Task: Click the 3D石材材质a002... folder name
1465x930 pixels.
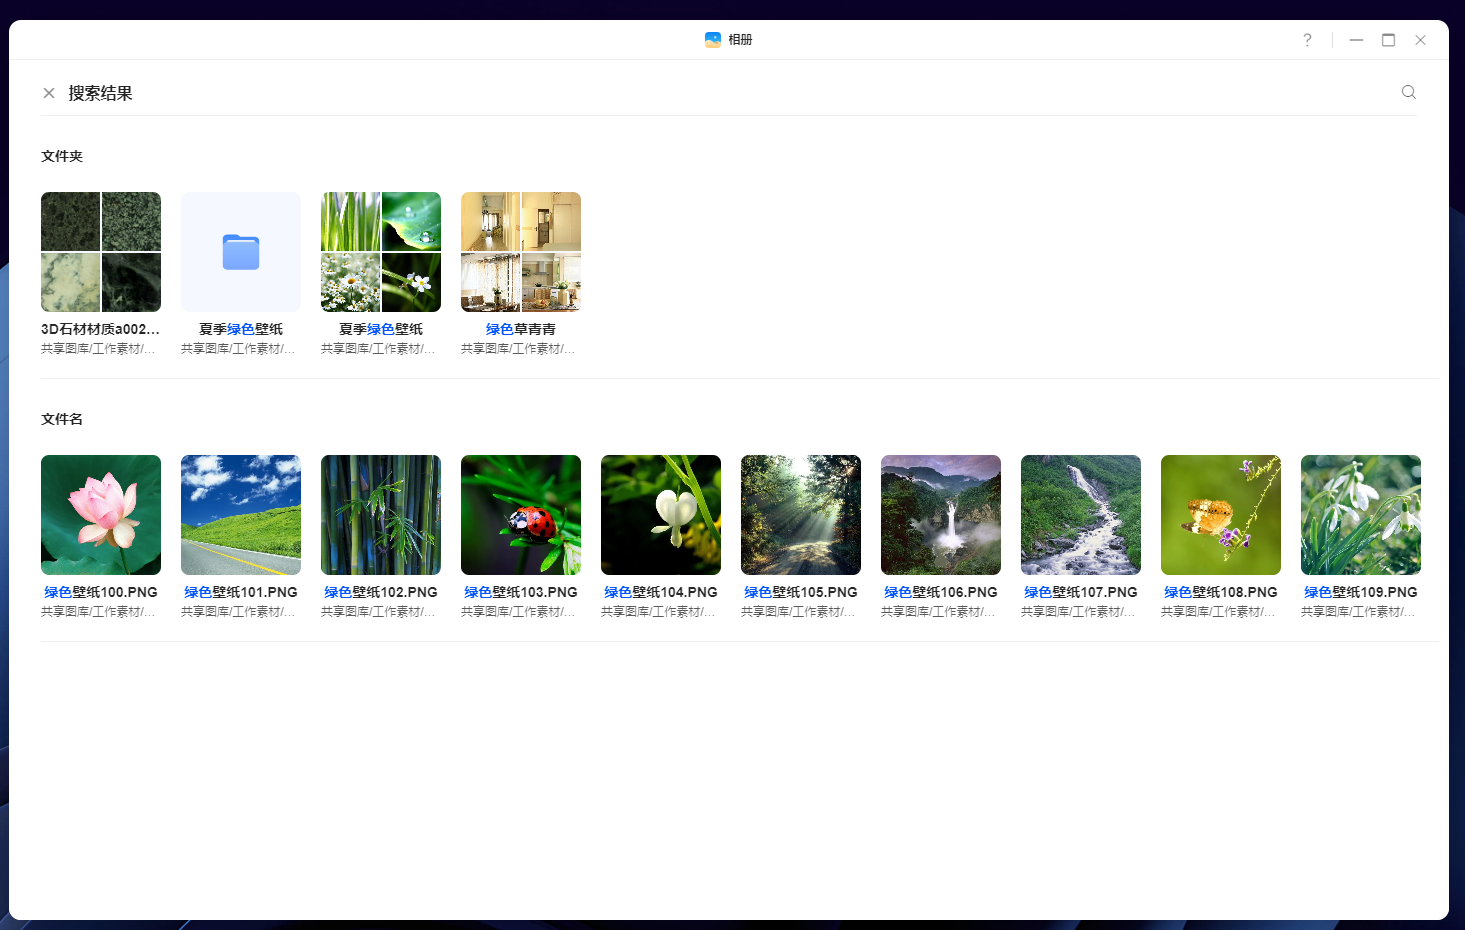Action: [100, 329]
